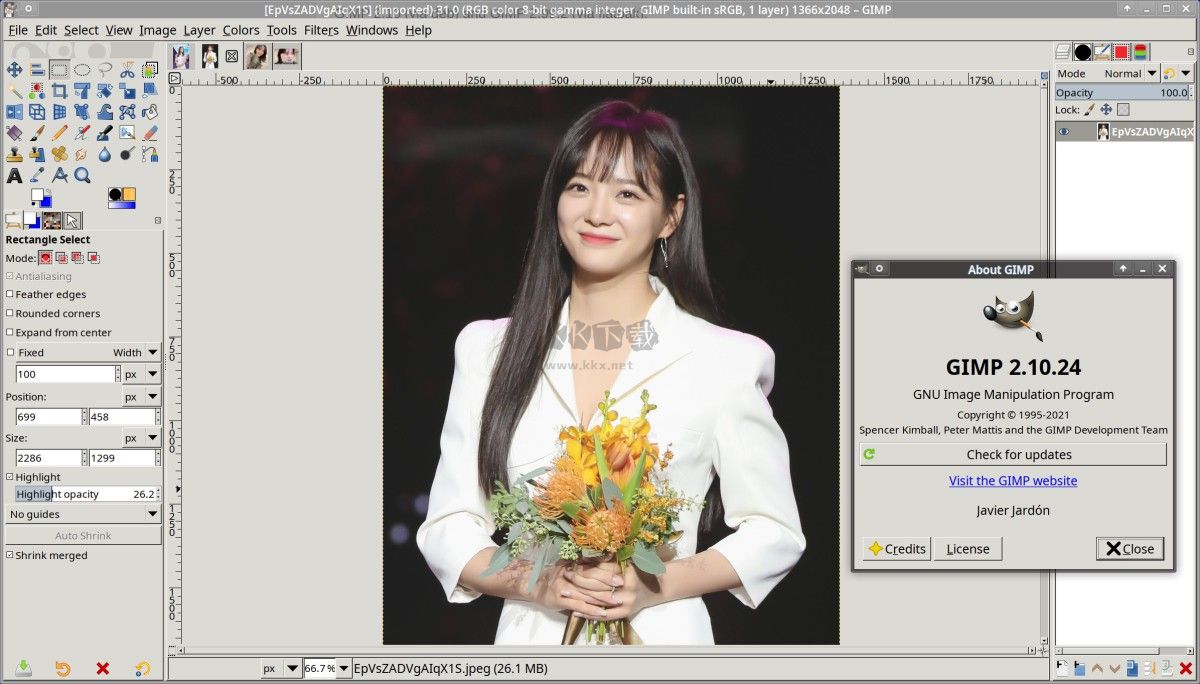Open the Filters menu
The height and width of the screenshot is (684, 1200).
(x=321, y=30)
